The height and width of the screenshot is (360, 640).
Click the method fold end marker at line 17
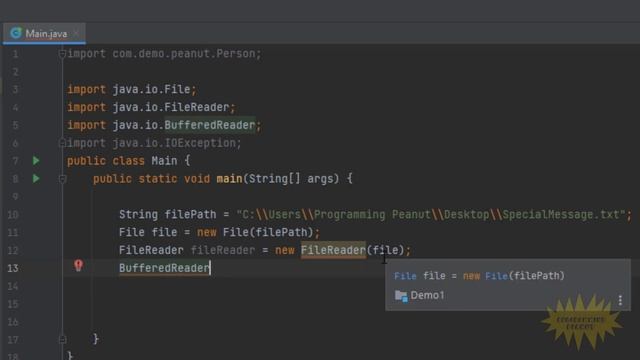click(x=62, y=339)
